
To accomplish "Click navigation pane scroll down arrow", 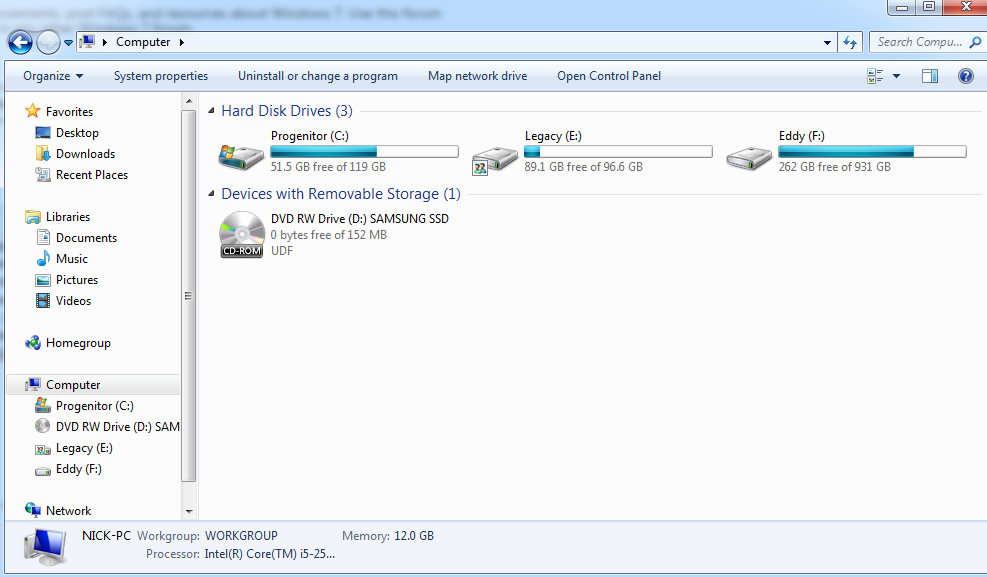I will coord(189,512).
